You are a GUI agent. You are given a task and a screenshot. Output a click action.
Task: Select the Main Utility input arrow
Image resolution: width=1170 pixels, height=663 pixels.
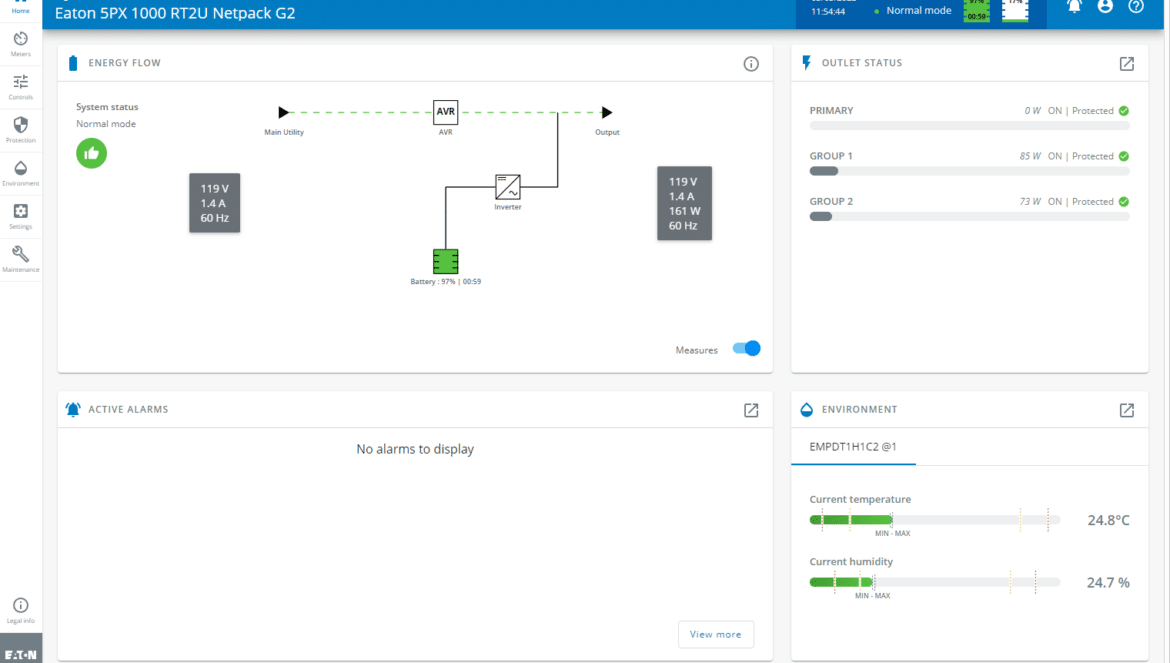tap(284, 113)
